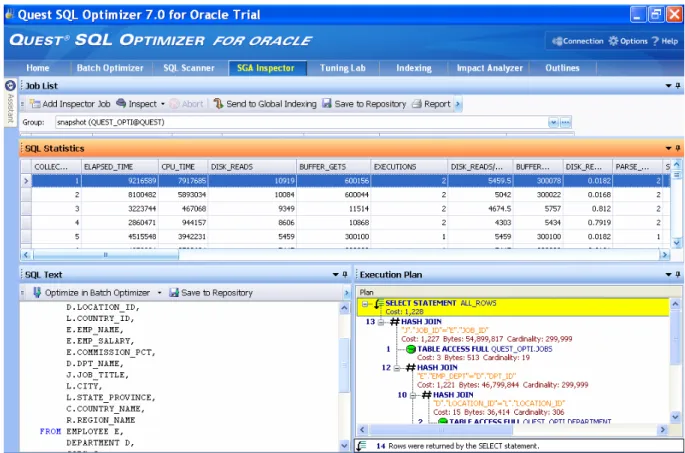Select statistics row with elapsed time 8100482
The width and height of the screenshot is (685, 453).
(x=348, y=195)
